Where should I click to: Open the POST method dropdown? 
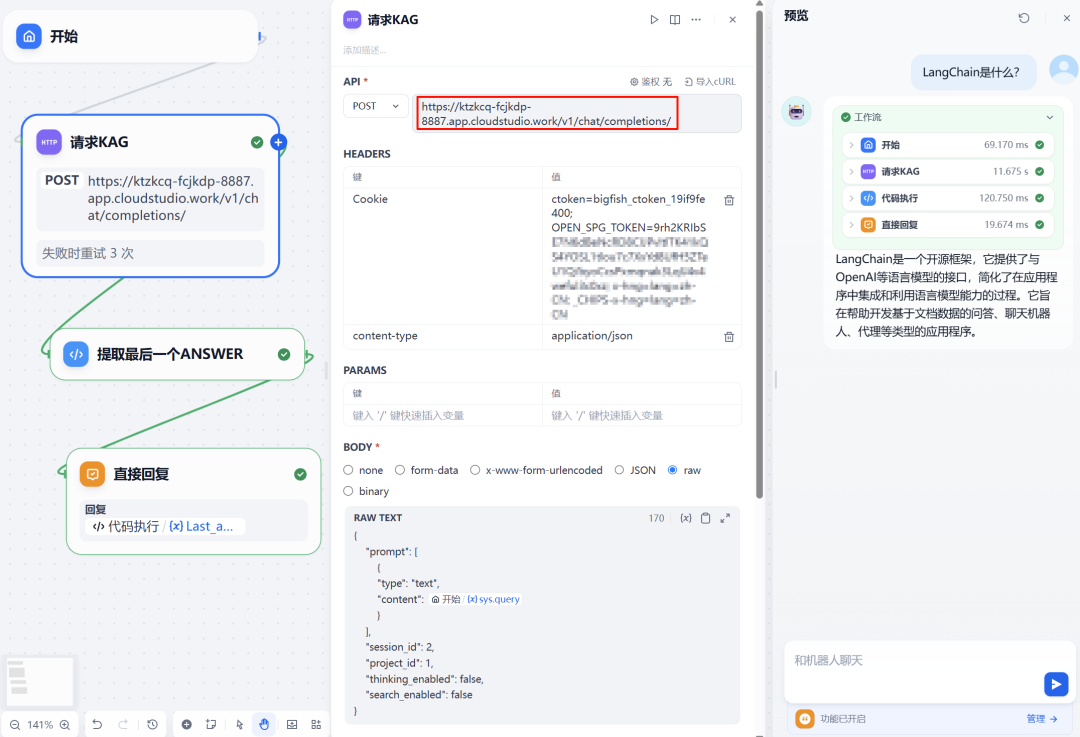coord(376,106)
